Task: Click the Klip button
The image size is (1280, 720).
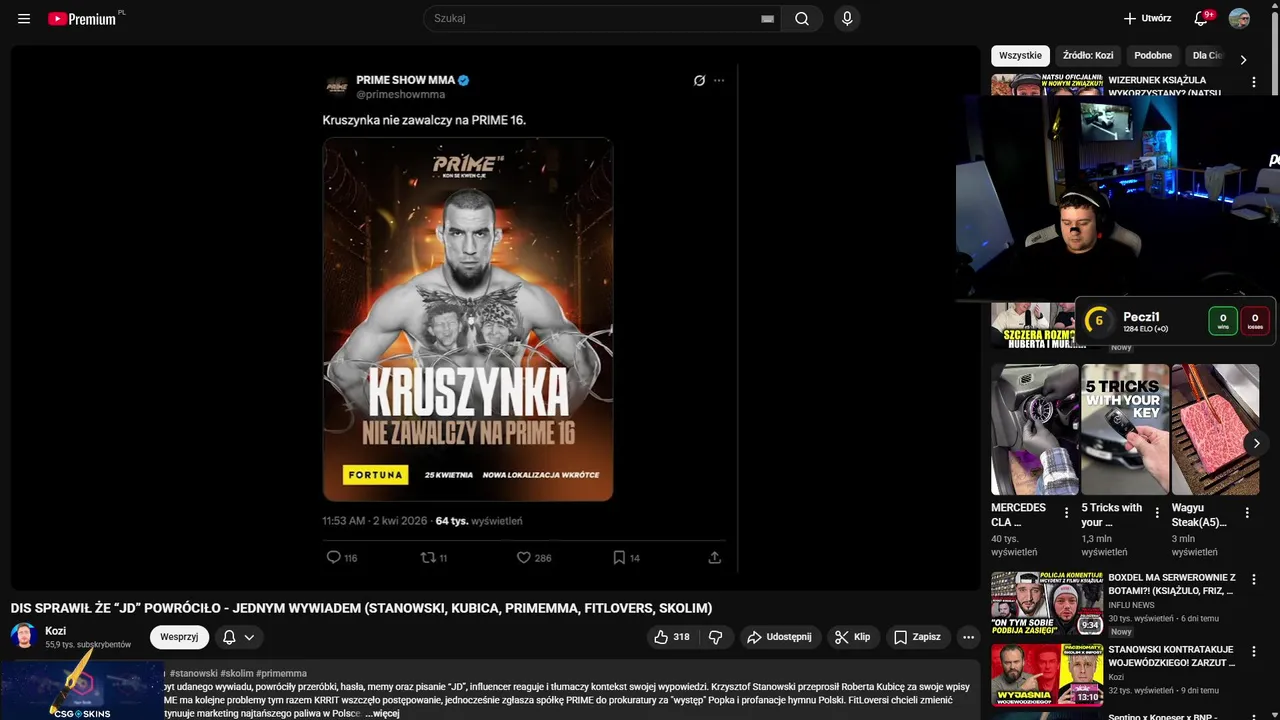Action: pyautogui.click(x=853, y=637)
